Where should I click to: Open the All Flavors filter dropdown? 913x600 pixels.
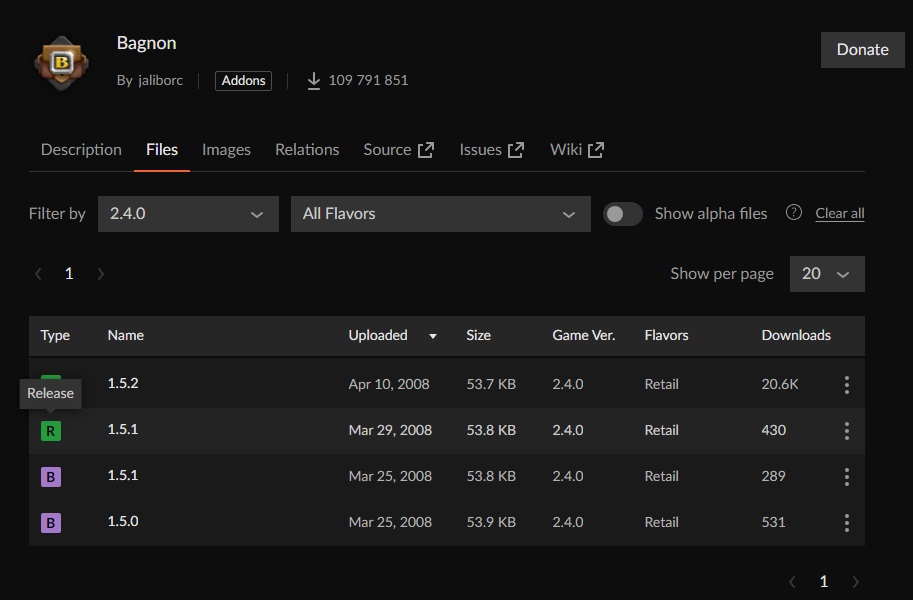click(x=440, y=214)
